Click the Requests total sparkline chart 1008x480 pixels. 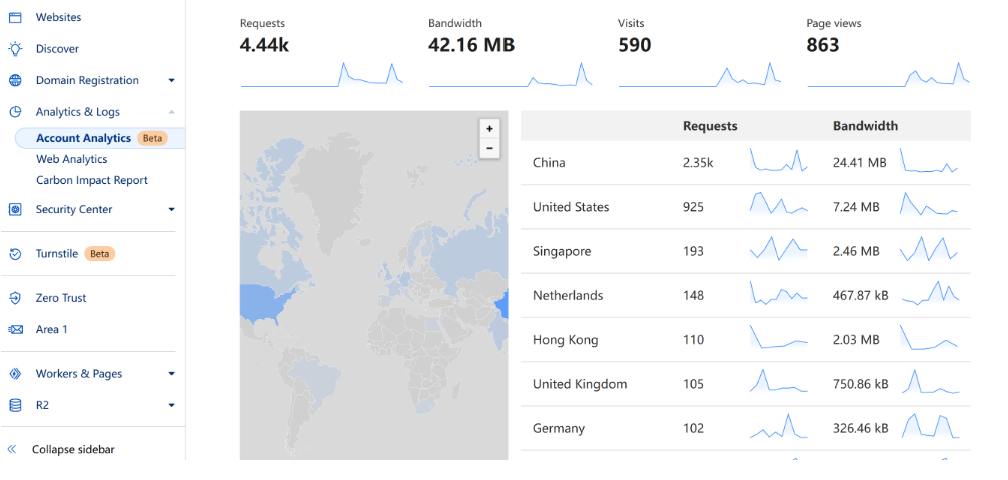321,75
